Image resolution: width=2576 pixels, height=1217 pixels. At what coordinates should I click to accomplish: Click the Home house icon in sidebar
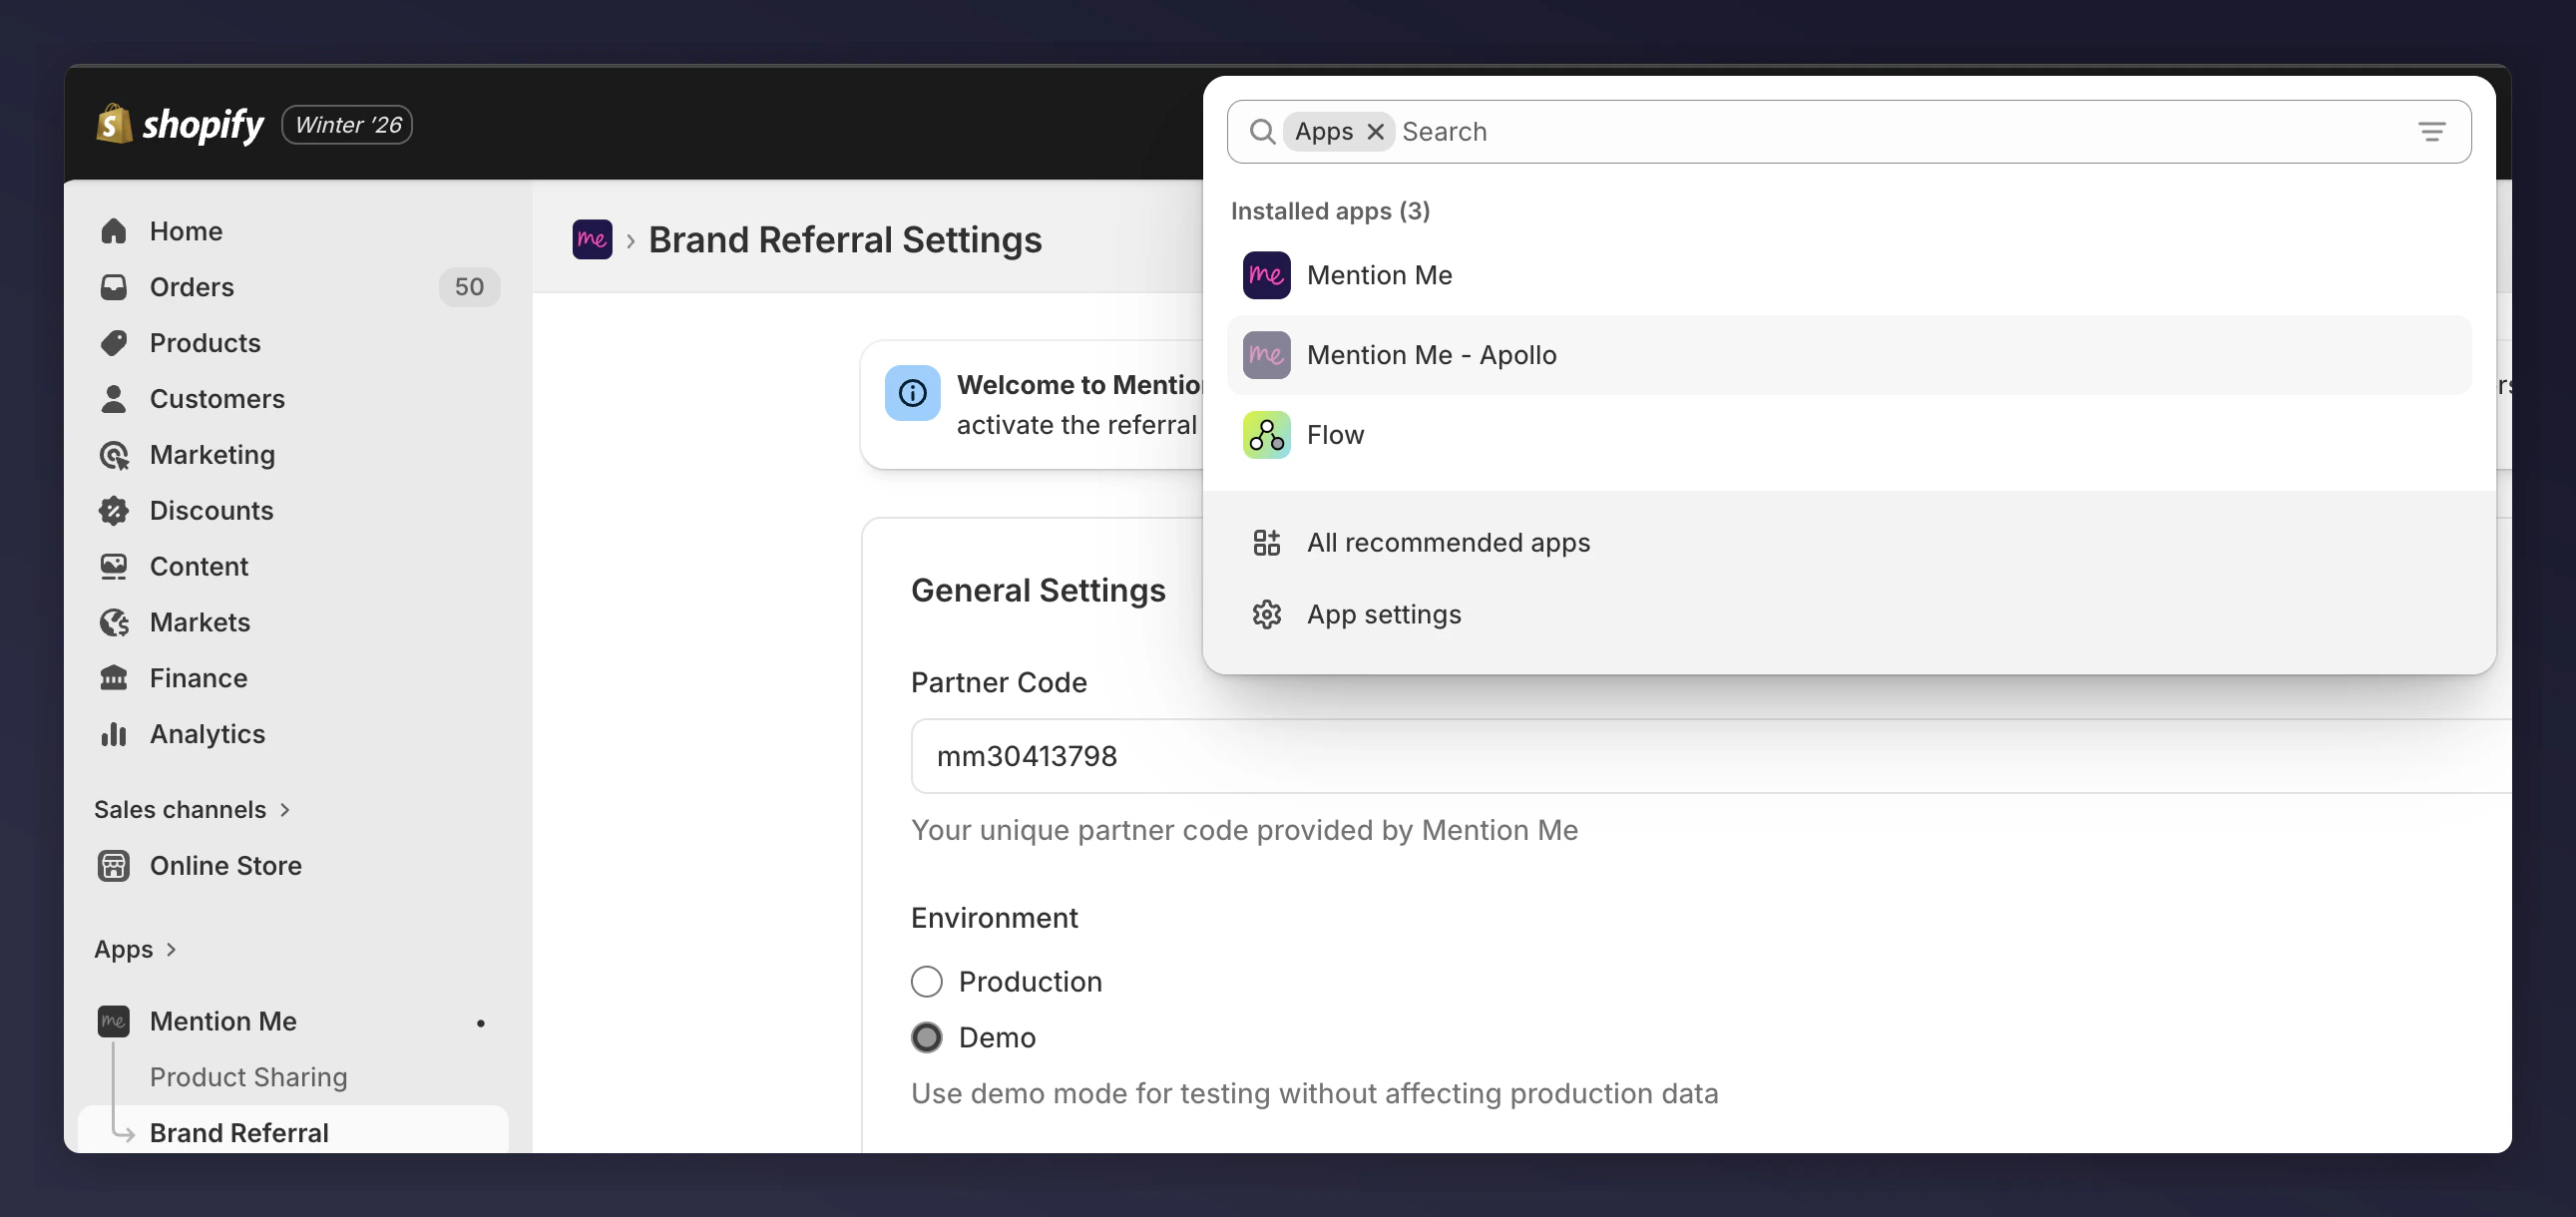[x=114, y=231]
